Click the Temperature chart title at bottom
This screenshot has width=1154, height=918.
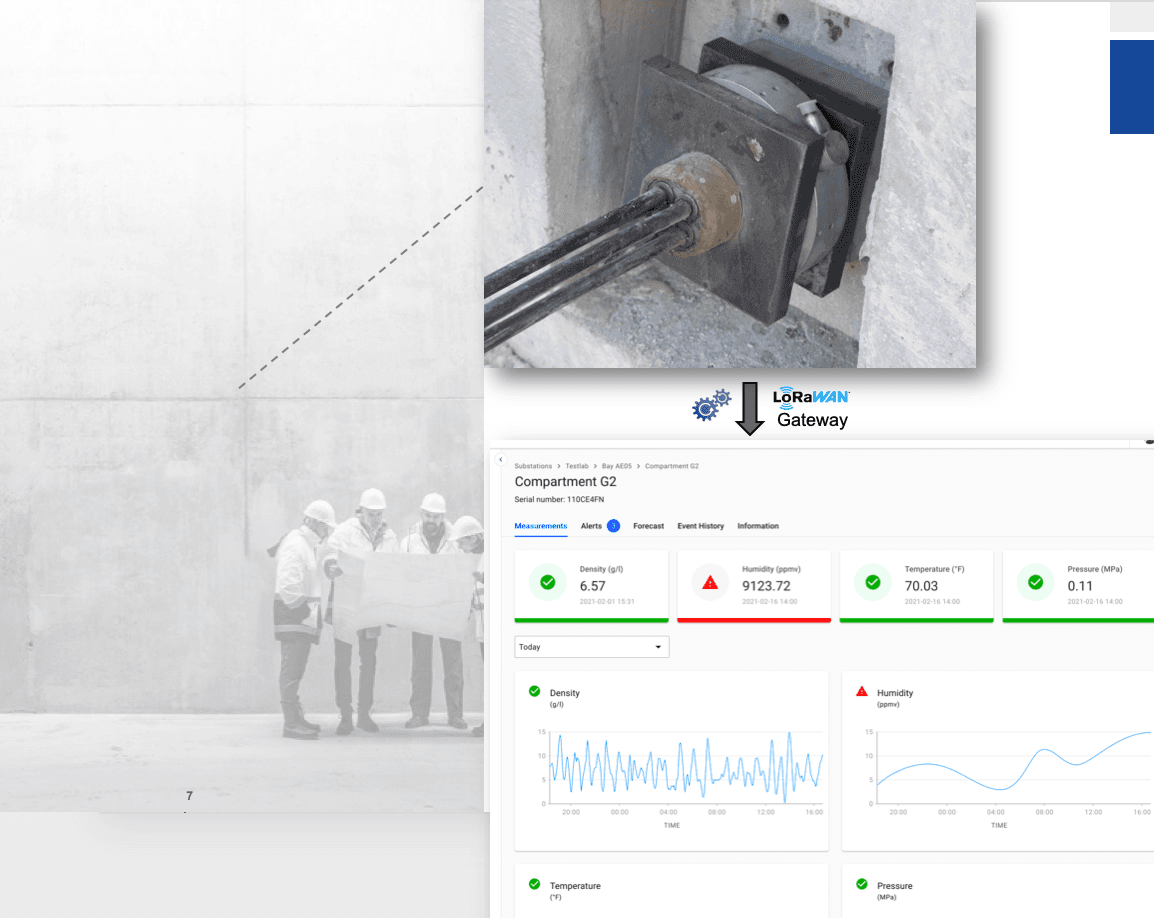575,886
